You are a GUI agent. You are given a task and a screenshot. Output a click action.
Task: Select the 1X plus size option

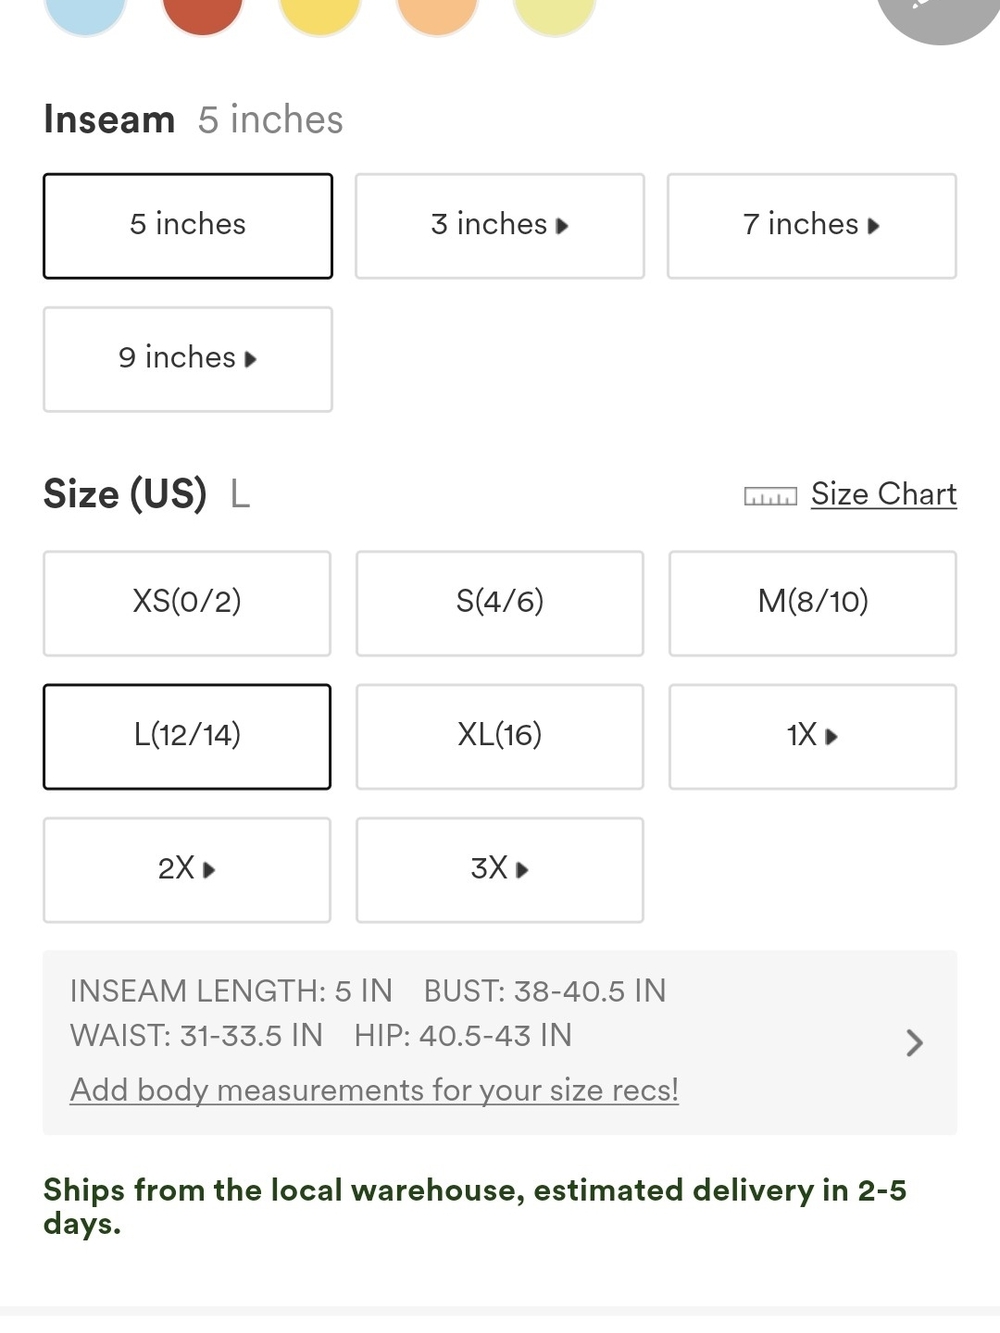coord(813,737)
